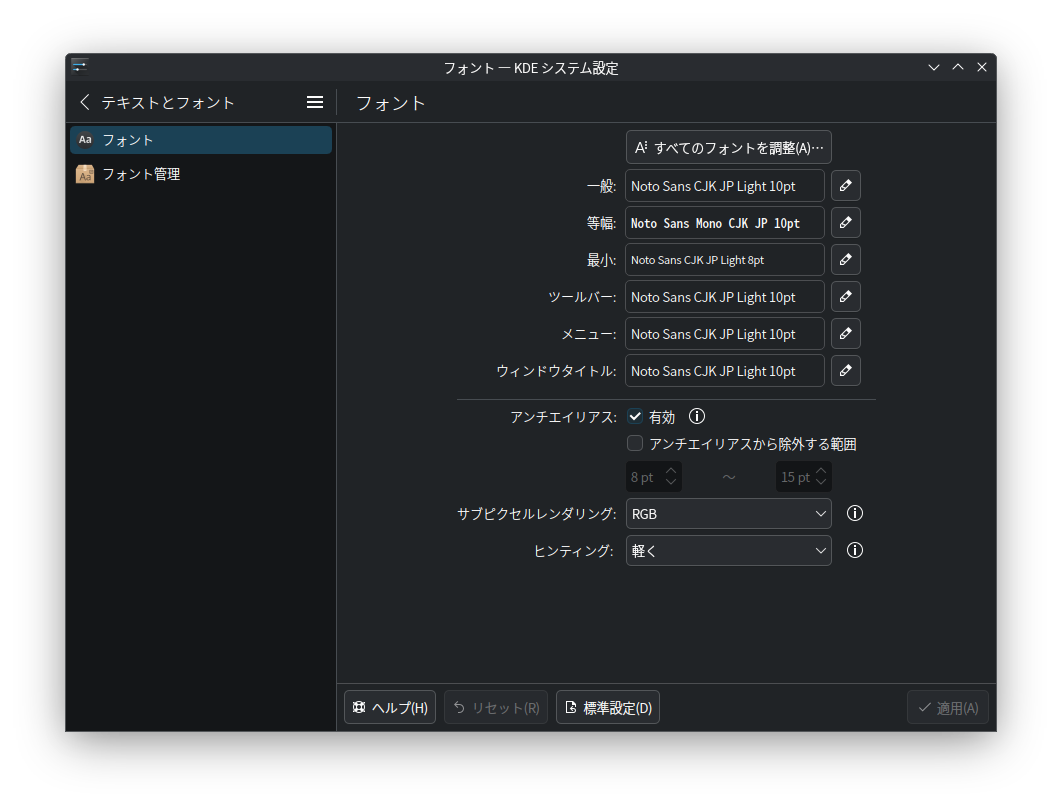
Task: Edit the ウィンドウタイトル font with pencil icon
Action: pos(846,371)
